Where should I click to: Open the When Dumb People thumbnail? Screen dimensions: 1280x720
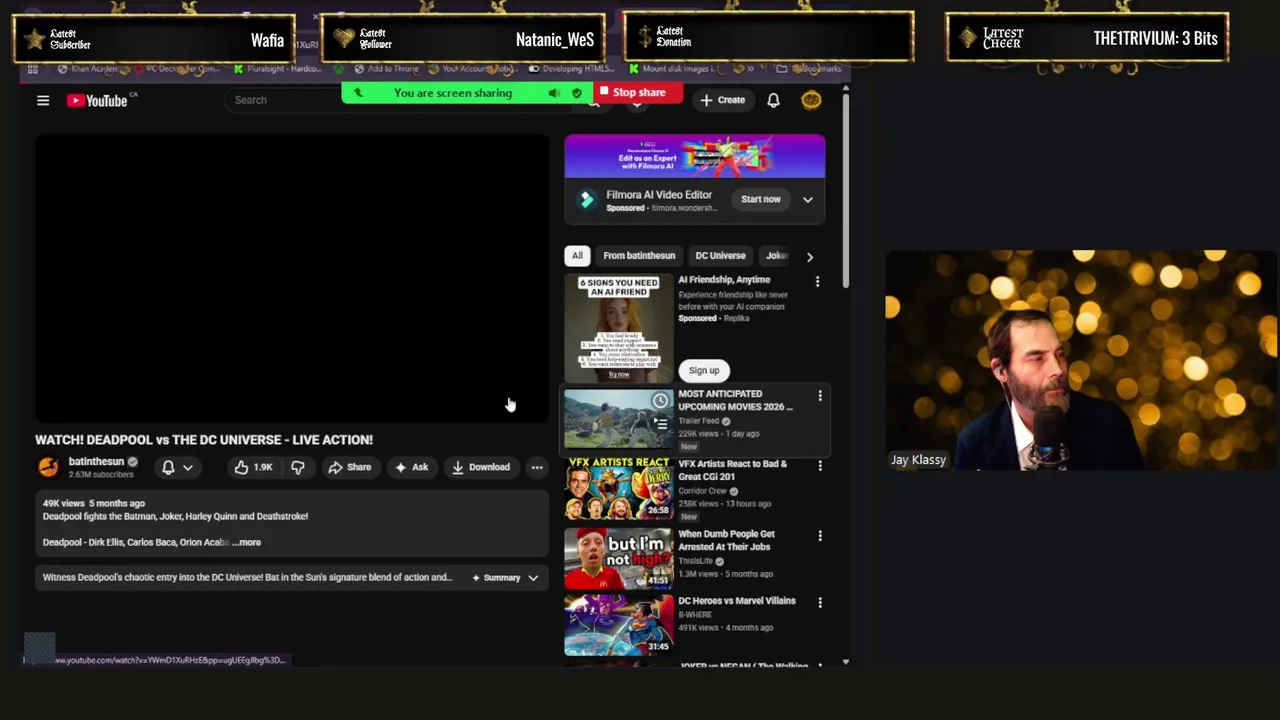click(x=619, y=558)
